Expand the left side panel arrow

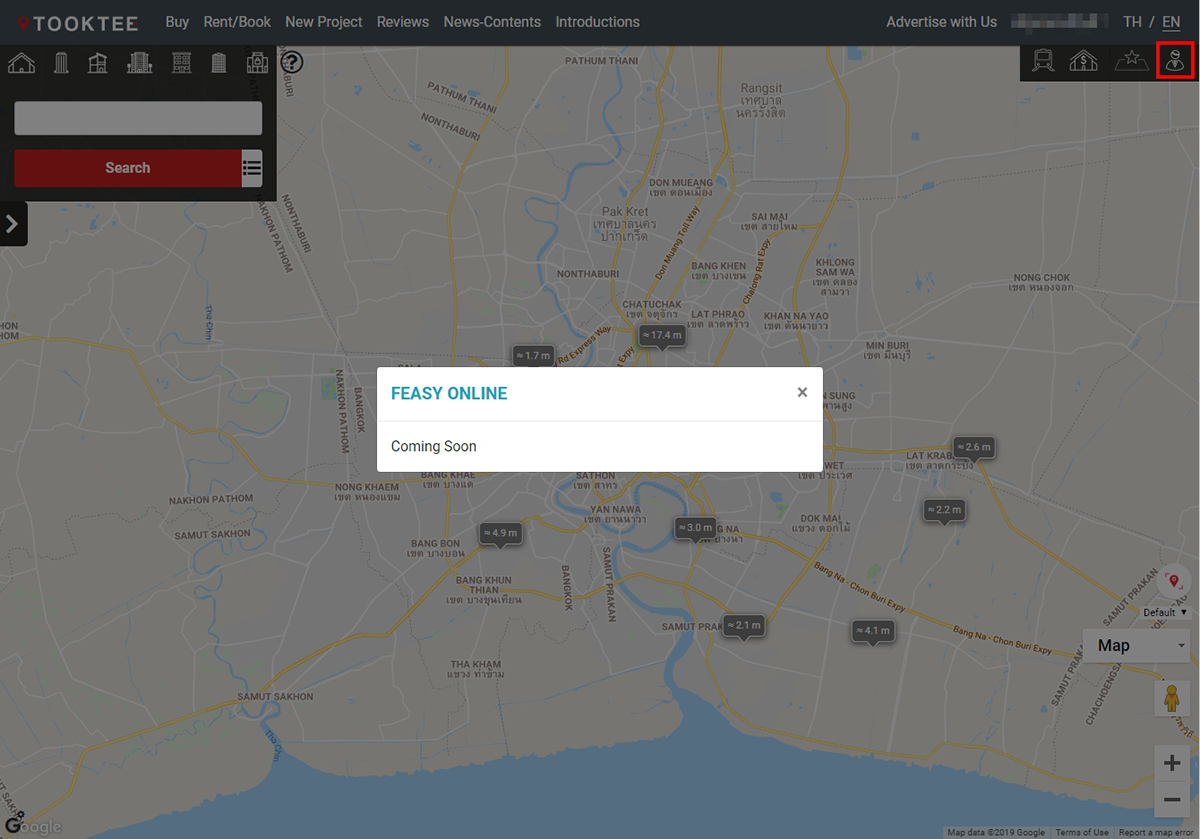12,224
